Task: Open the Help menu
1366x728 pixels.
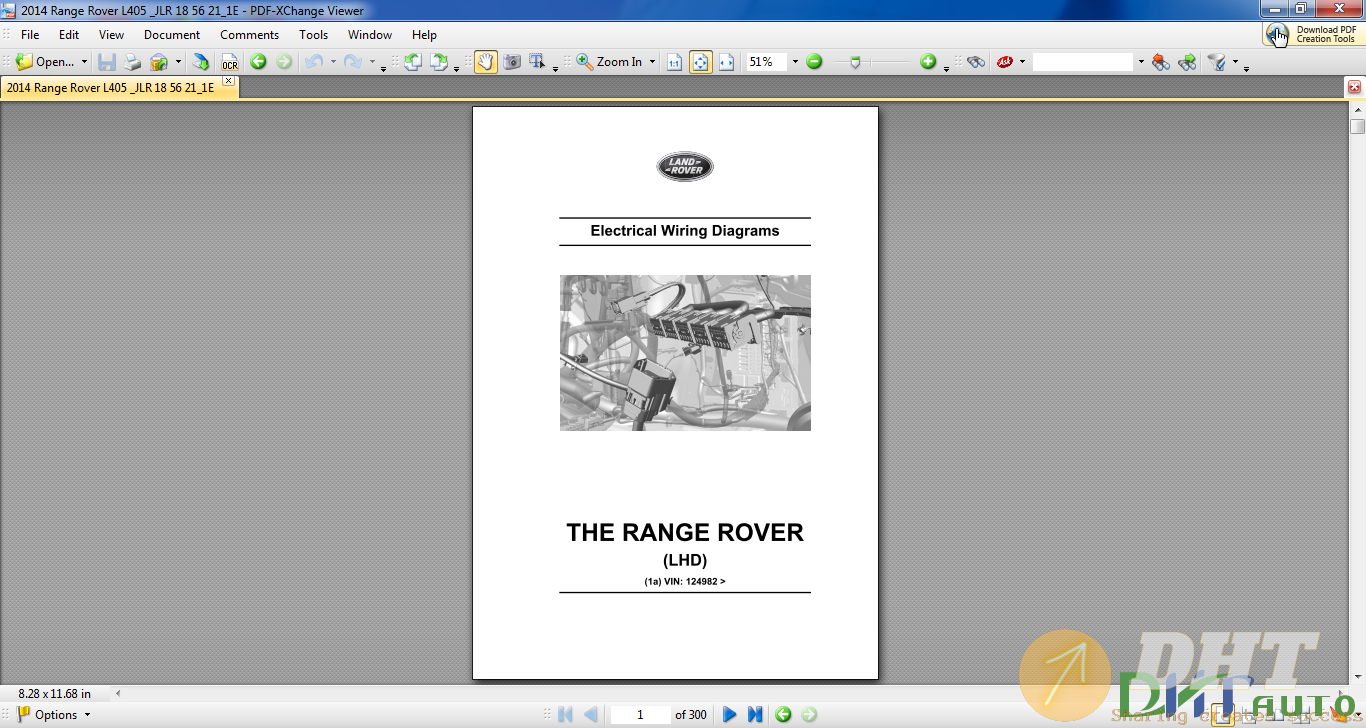Action: [x=425, y=34]
